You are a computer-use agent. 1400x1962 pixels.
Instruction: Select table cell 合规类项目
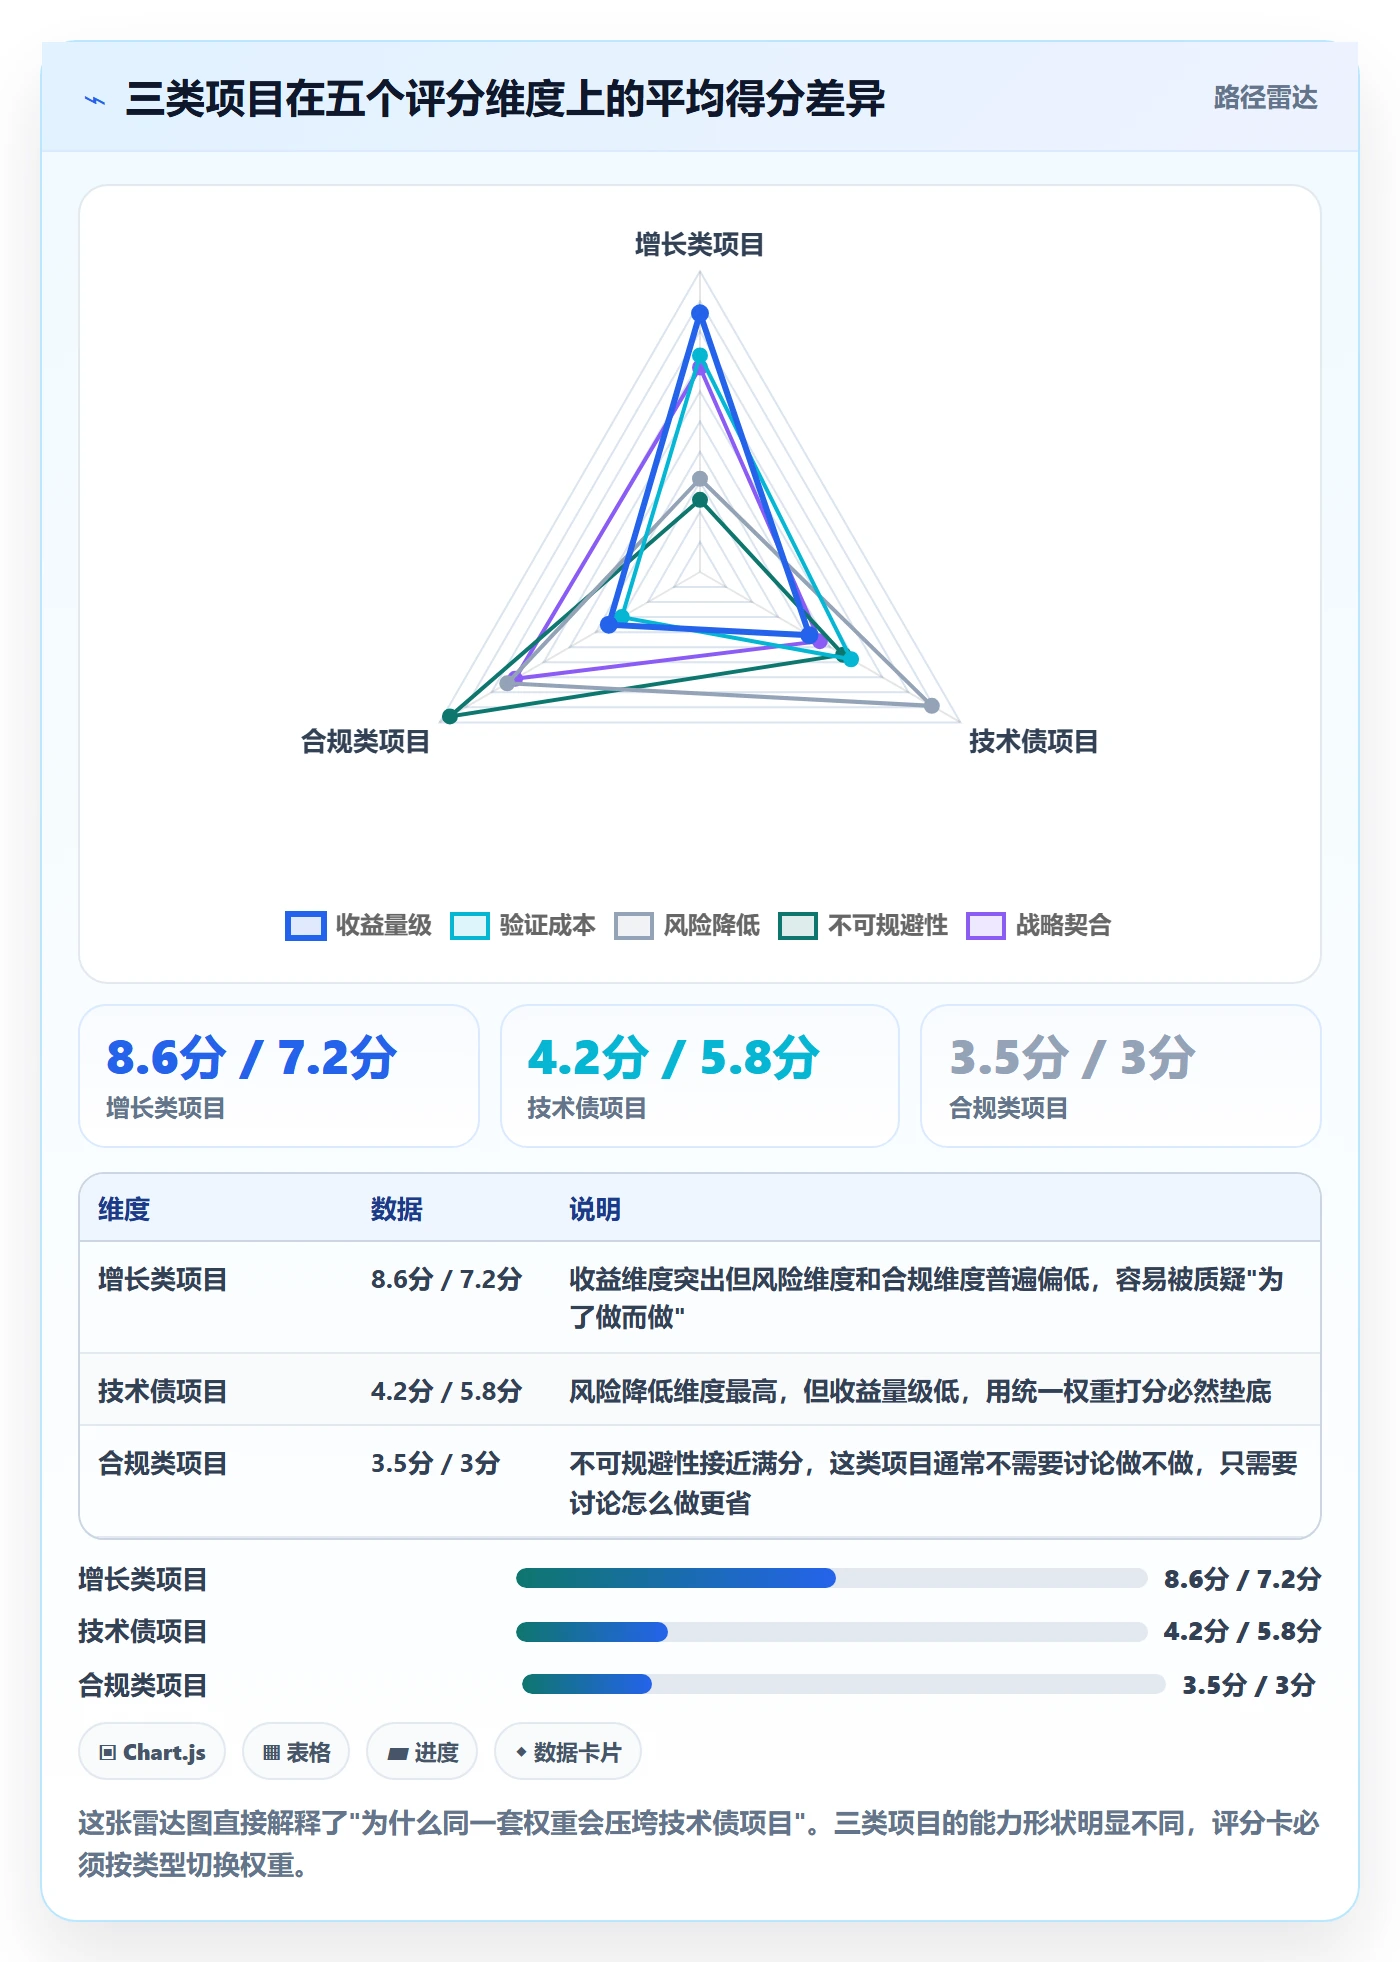tap(162, 1463)
